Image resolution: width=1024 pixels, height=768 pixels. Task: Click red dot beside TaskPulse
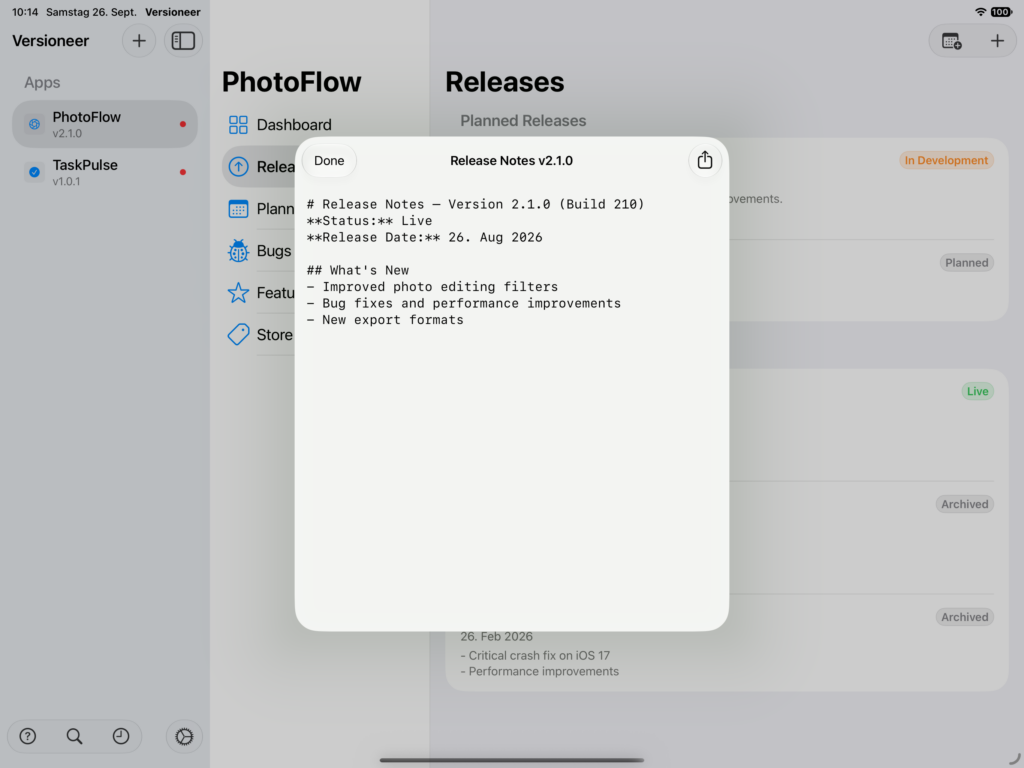(183, 172)
